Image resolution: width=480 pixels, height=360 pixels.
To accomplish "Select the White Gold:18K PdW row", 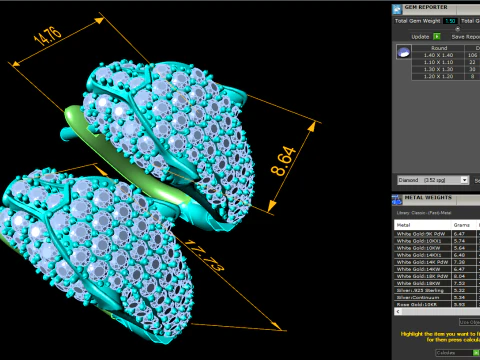I will click(x=437, y=276).
